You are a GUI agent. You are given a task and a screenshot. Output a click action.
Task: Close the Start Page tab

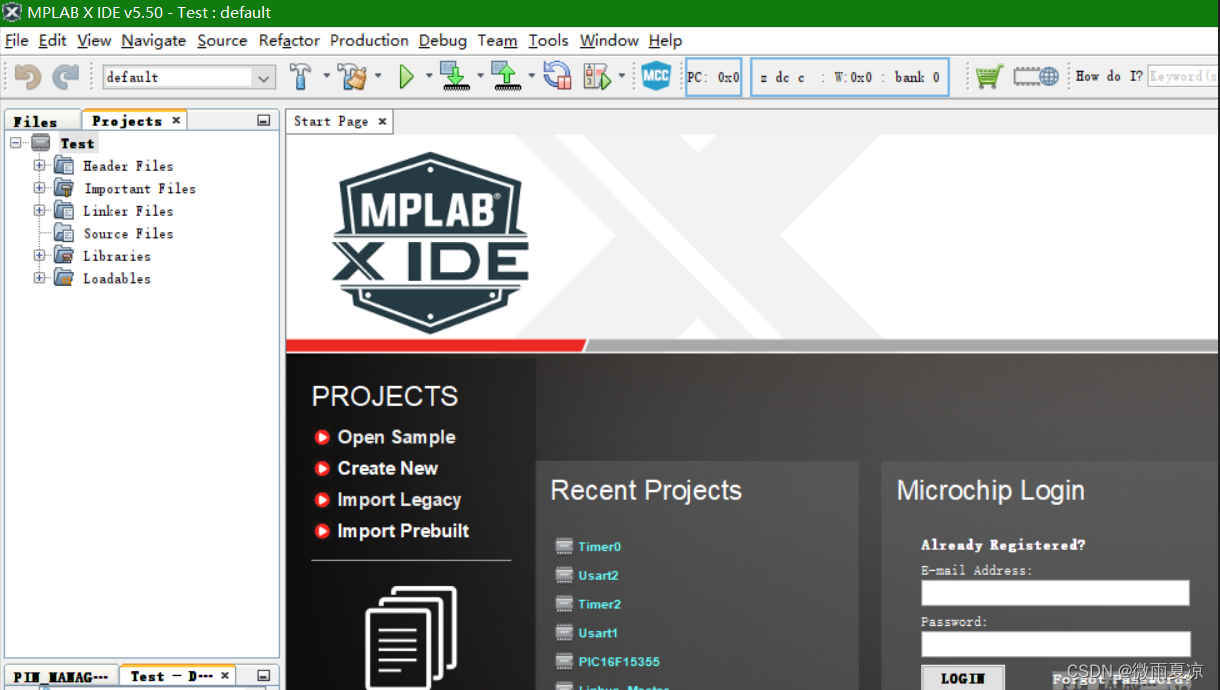point(382,121)
